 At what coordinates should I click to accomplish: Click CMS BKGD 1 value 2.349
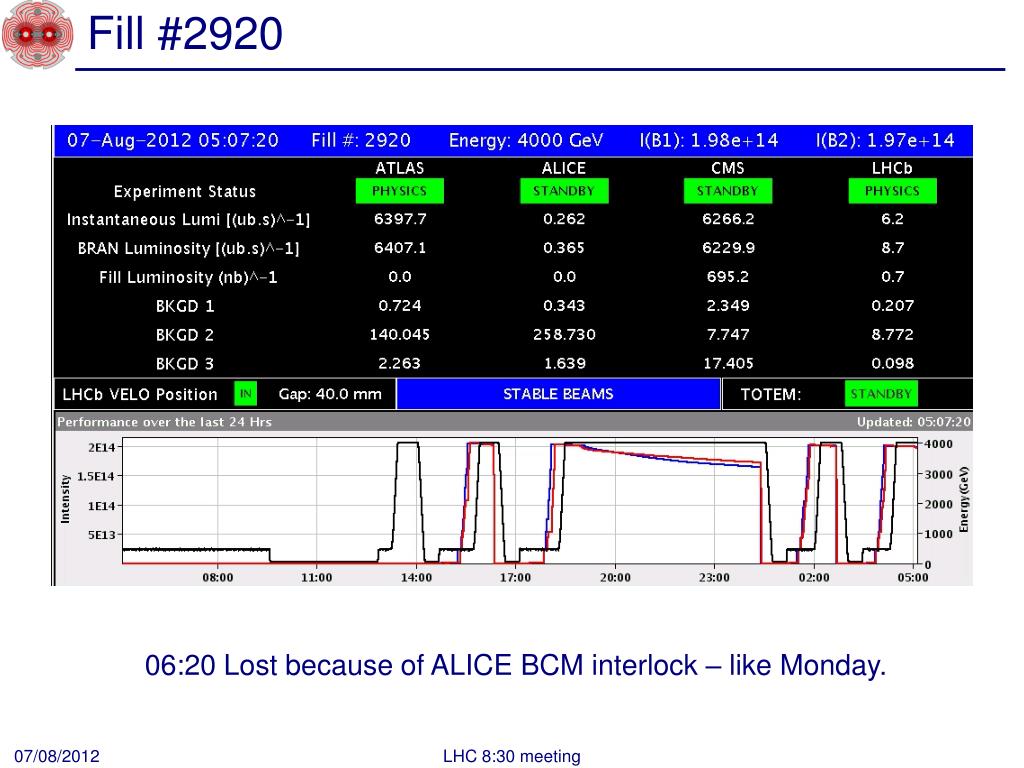(728, 305)
